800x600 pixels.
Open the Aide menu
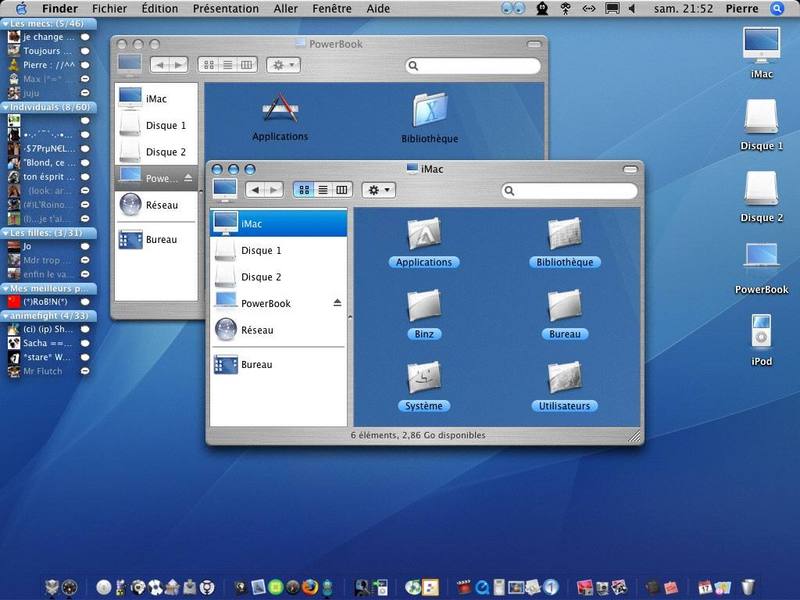point(378,9)
